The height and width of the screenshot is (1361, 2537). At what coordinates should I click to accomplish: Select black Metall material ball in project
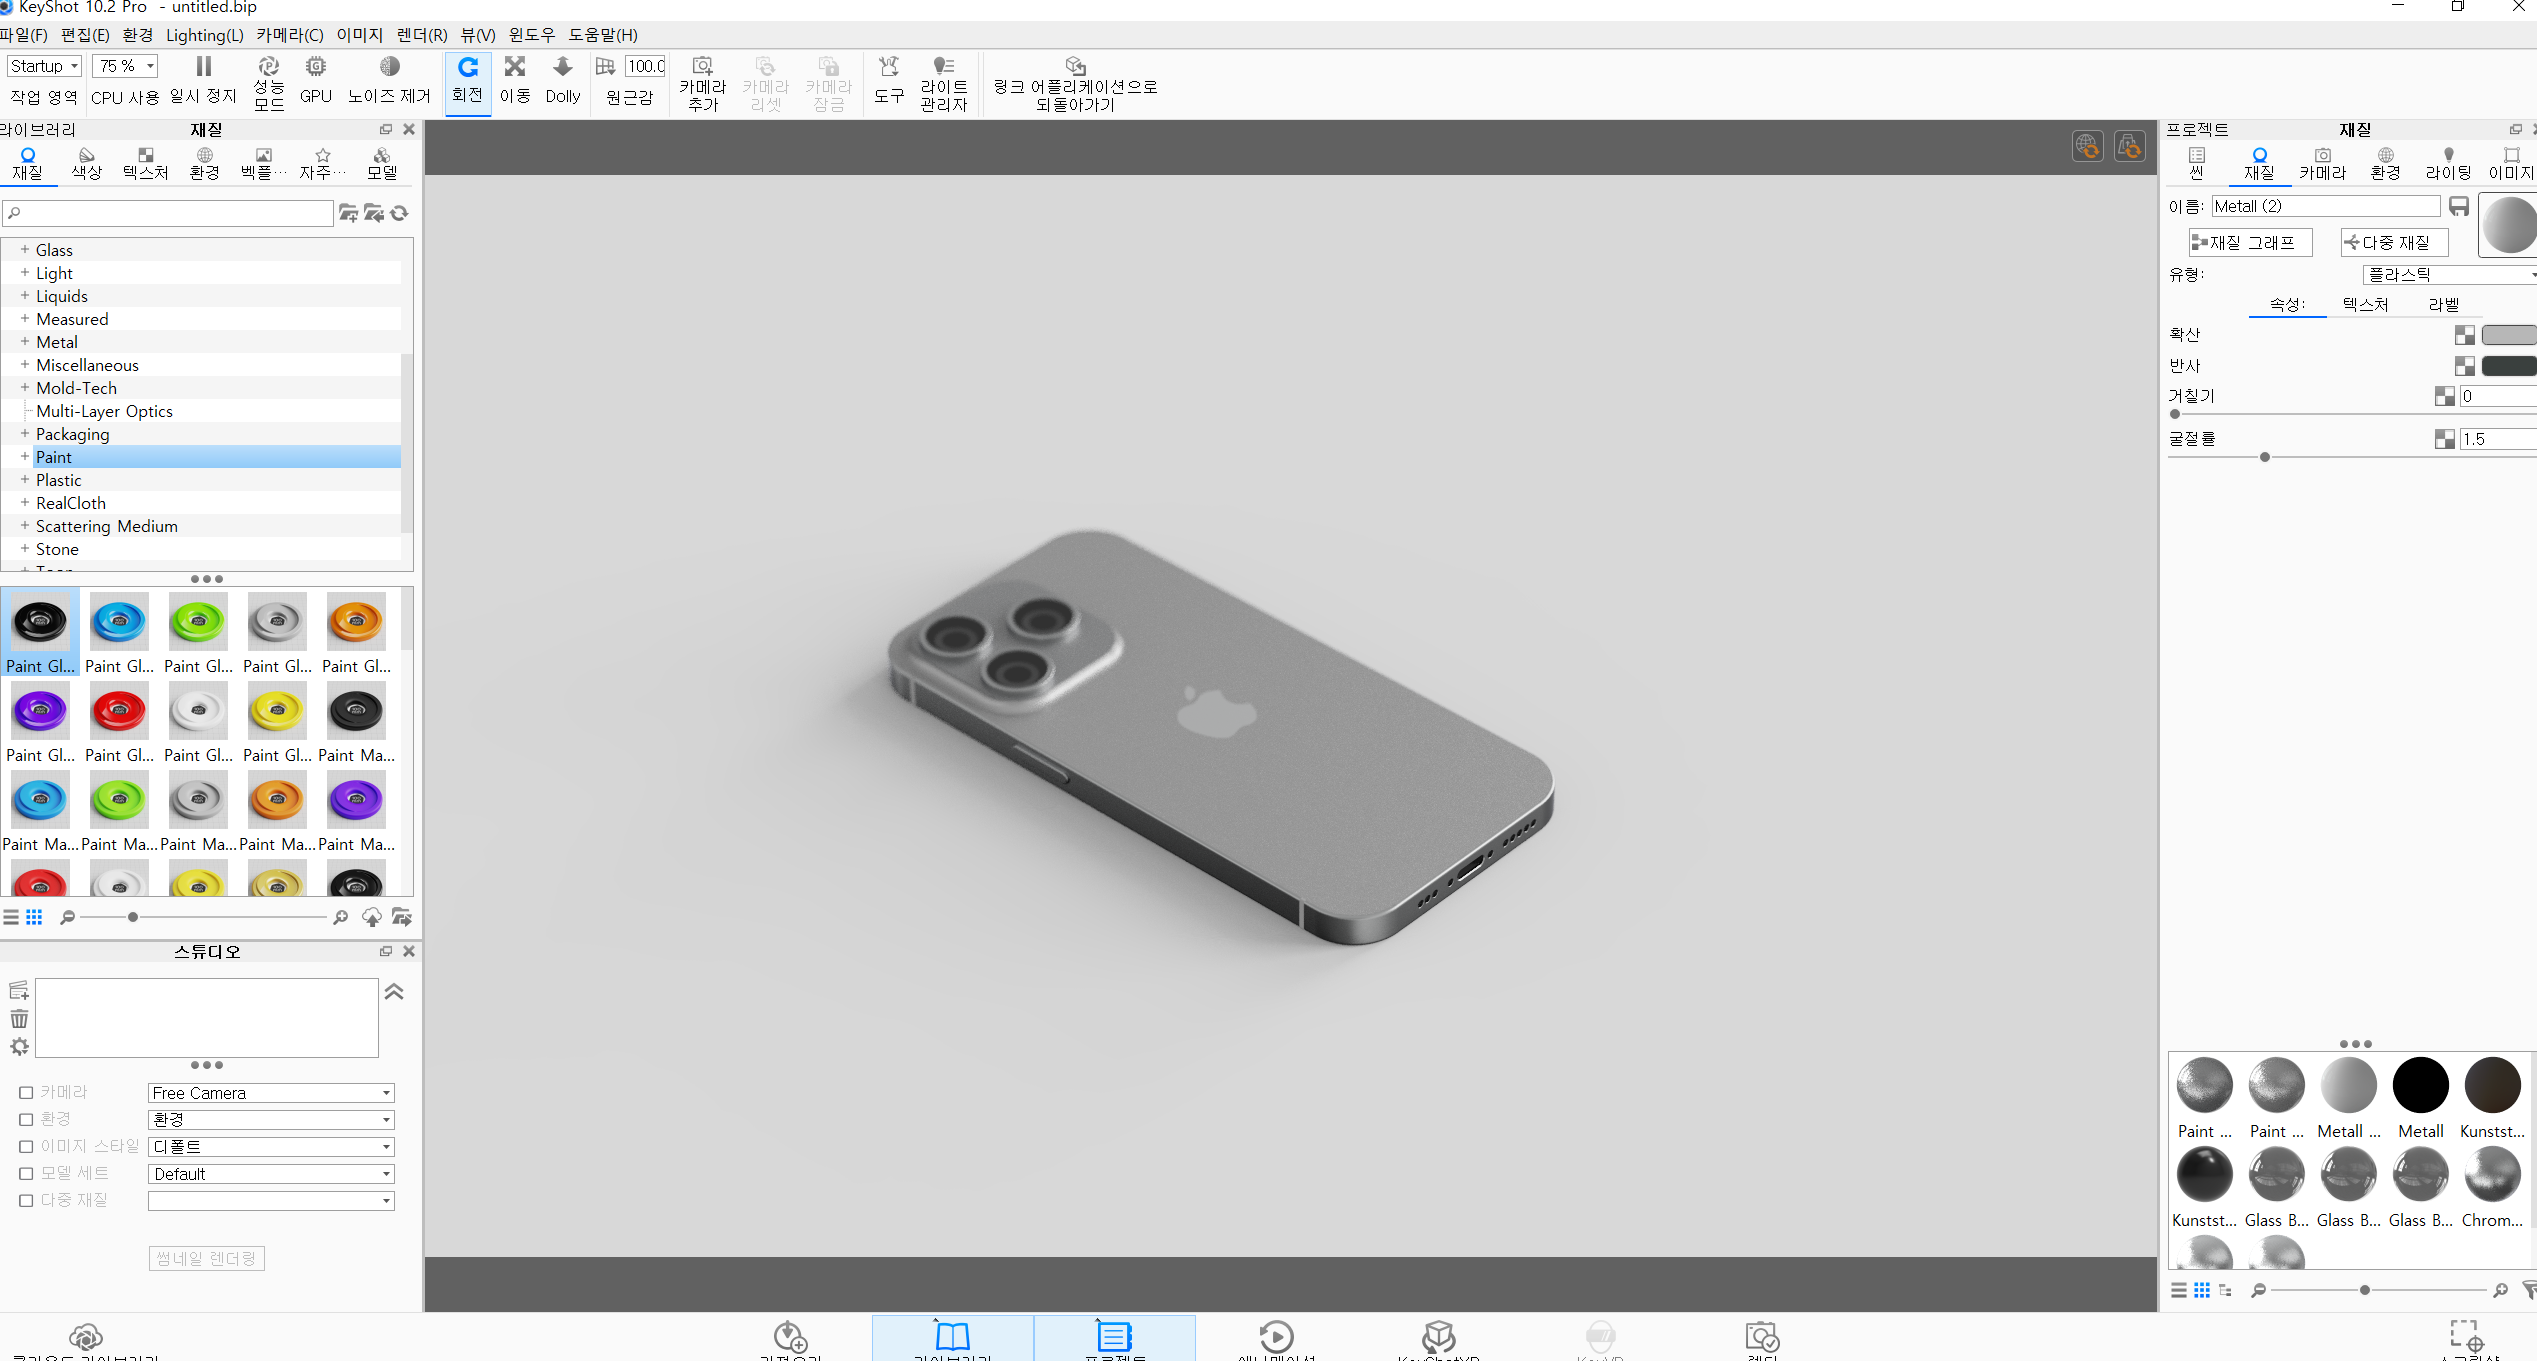coord(2420,1086)
